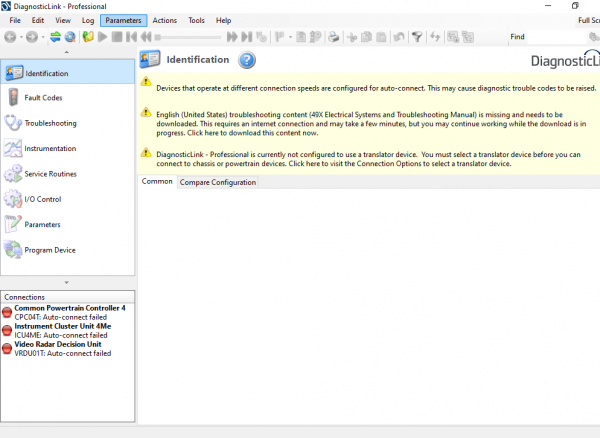Click the binoculars find icon beside Find box

[594, 37]
